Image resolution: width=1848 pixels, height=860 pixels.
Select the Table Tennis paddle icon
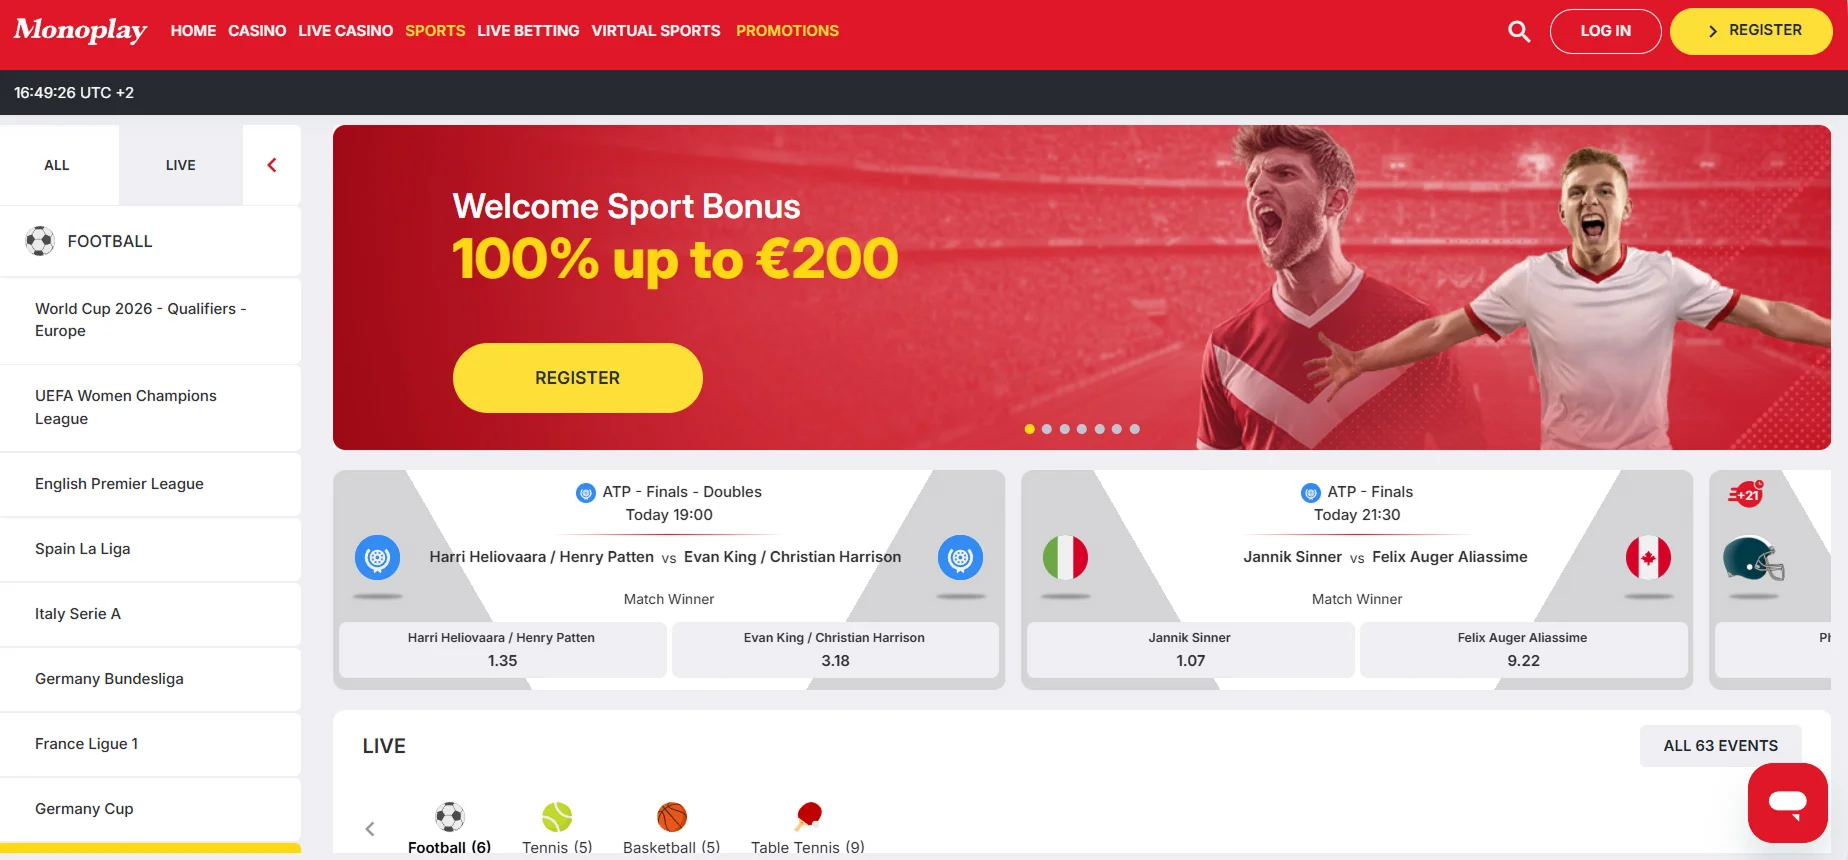[x=808, y=816]
